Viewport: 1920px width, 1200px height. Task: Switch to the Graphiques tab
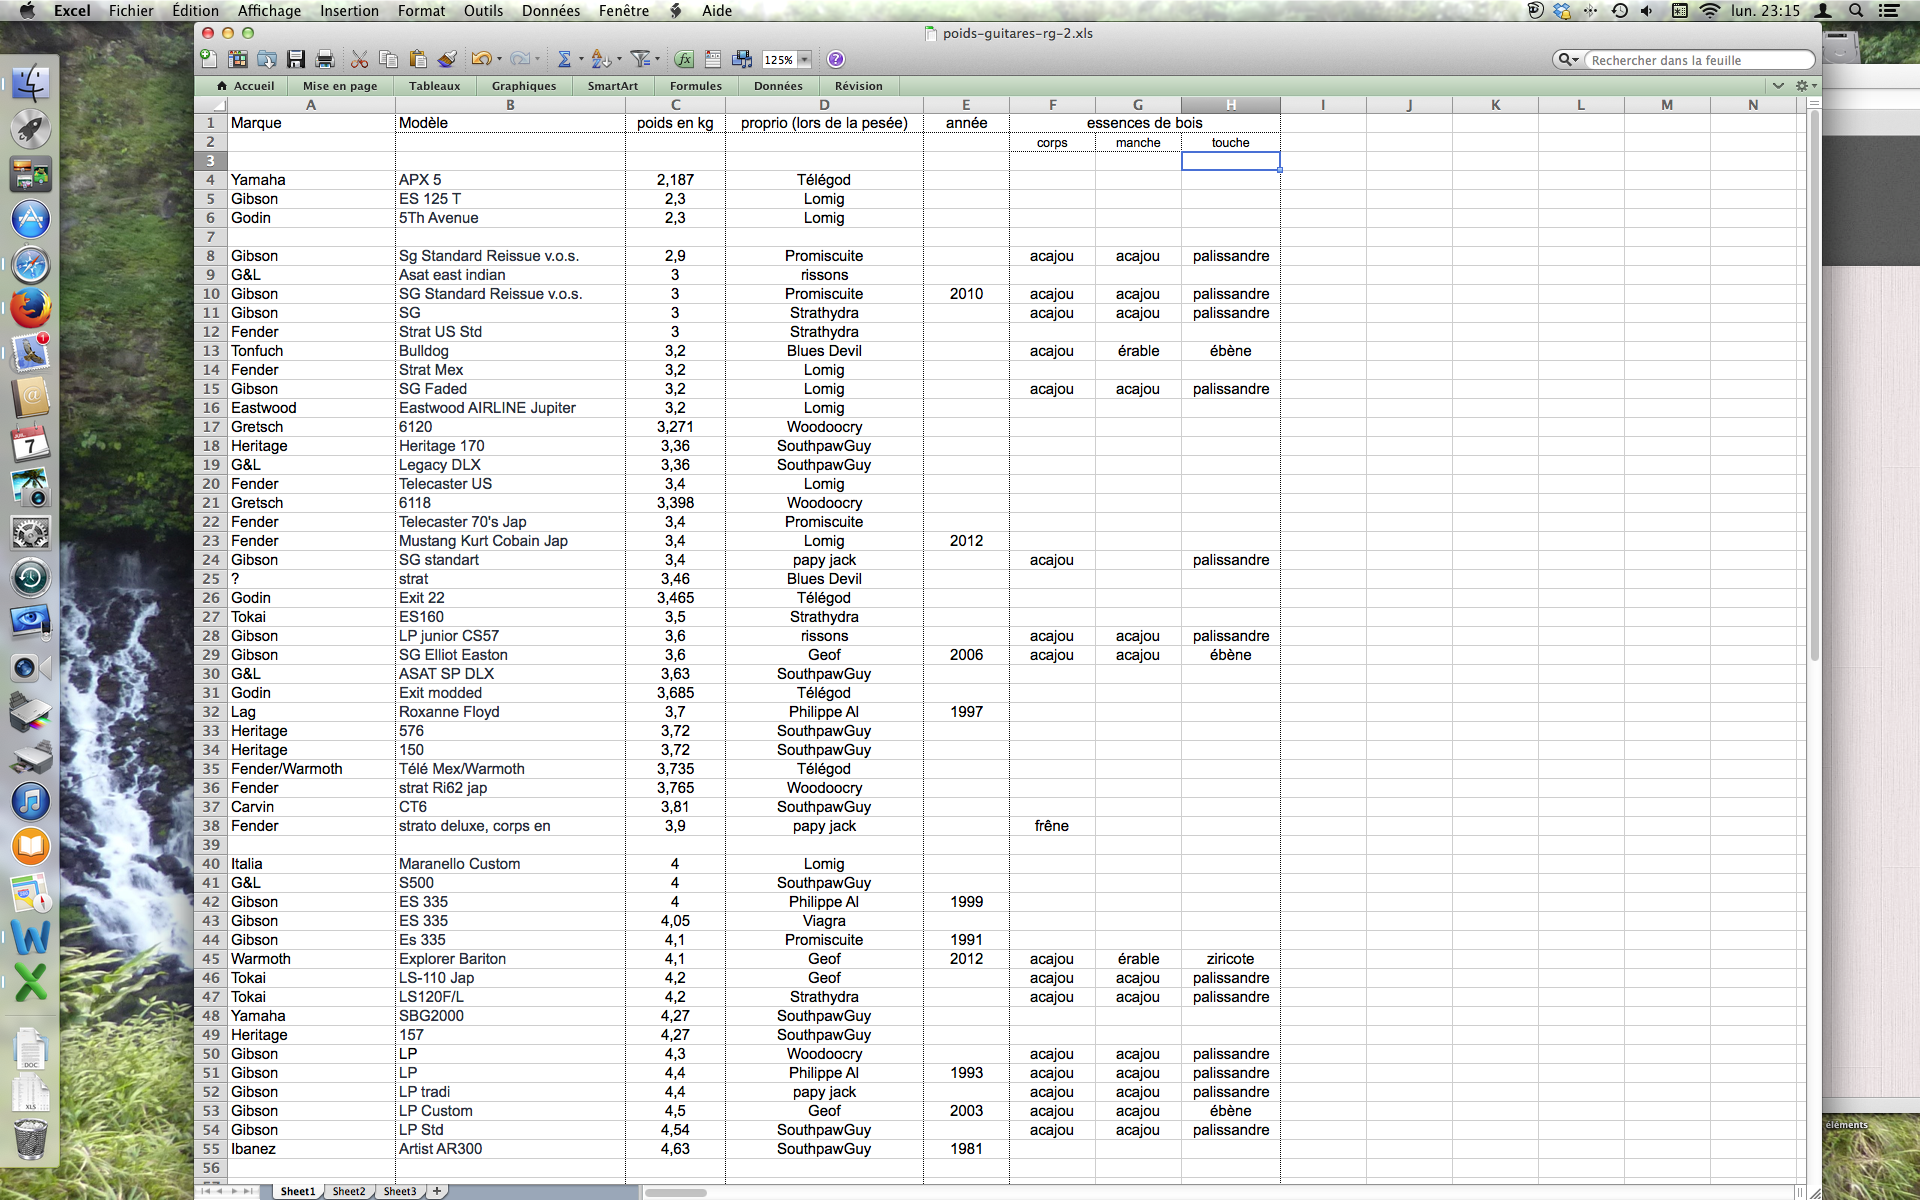[x=524, y=86]
